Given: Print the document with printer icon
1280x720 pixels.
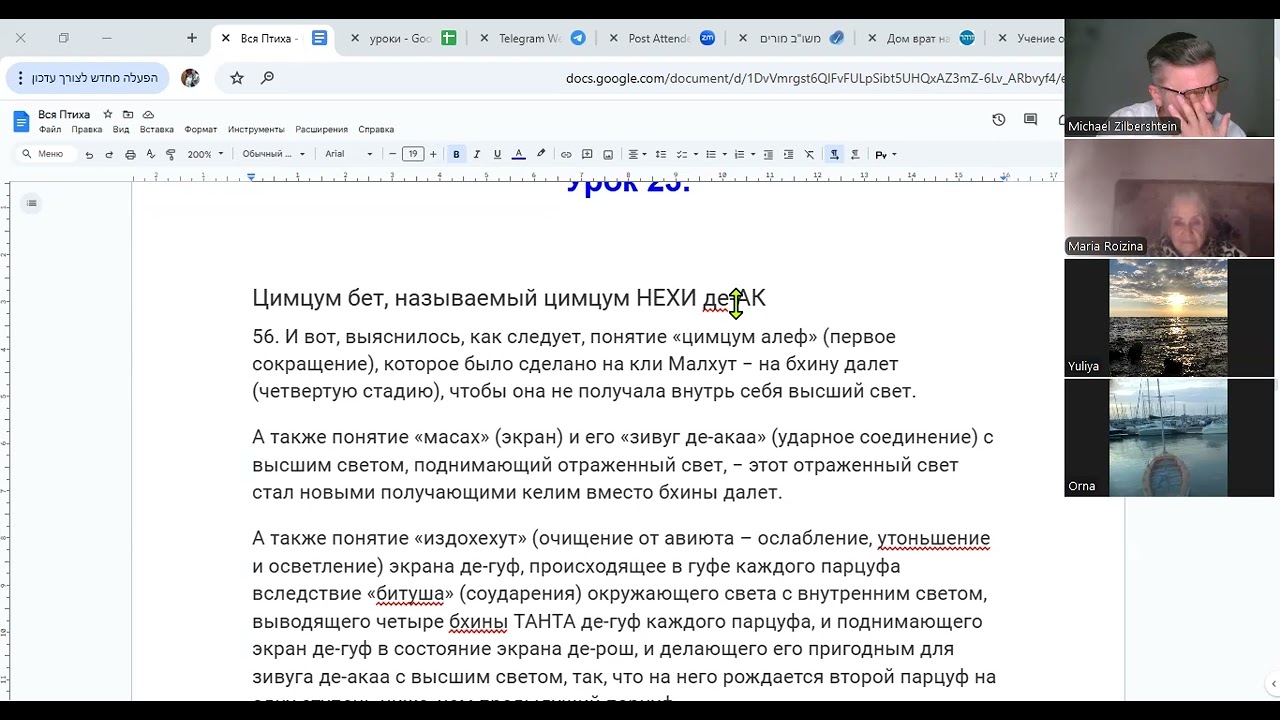Looking at the screenshot, I should click(x=130, y=154).
